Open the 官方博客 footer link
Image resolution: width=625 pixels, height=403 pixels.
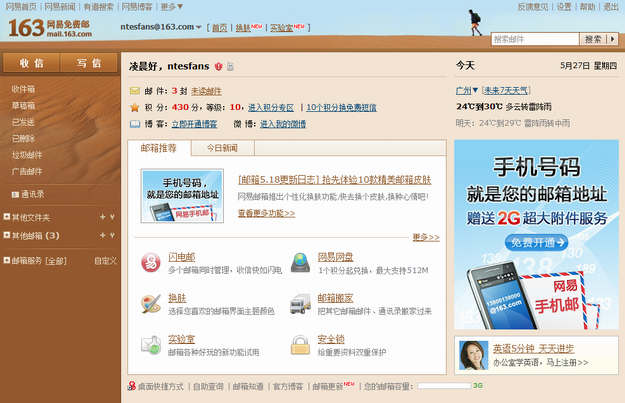[x=288, y=386]
